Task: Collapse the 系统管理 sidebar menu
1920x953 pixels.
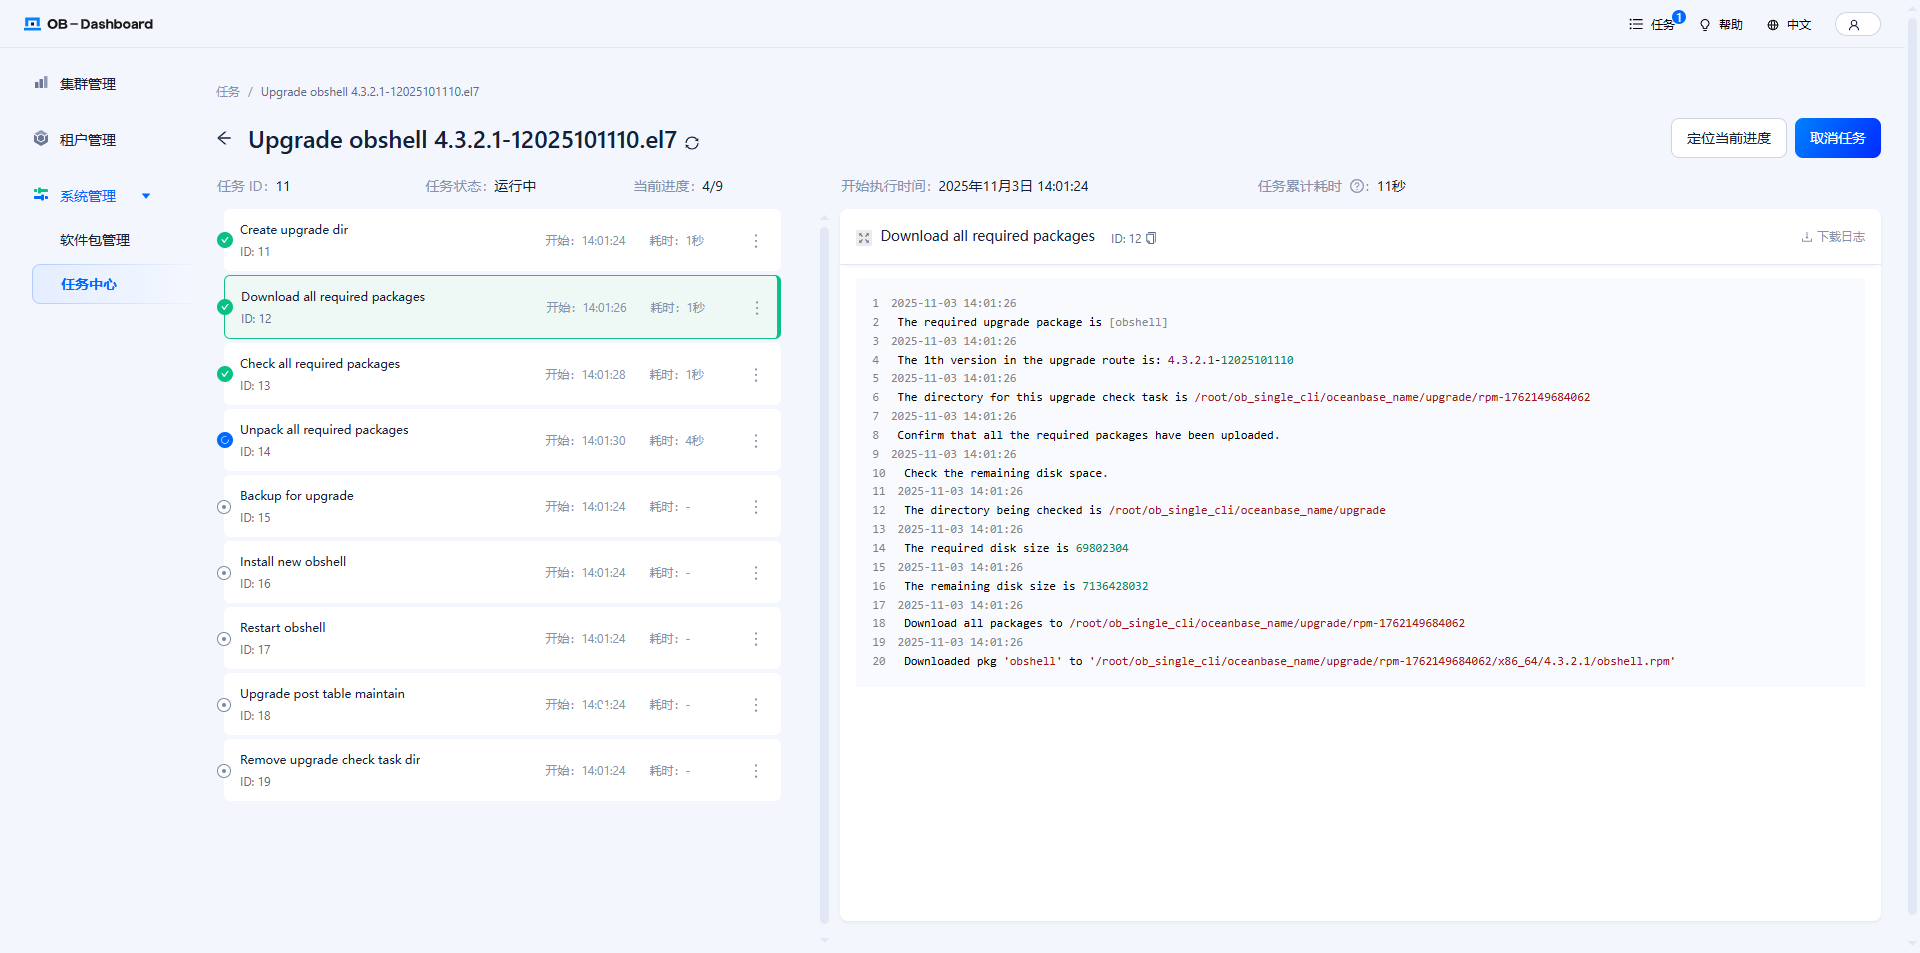Action: pyautogui.click(x=146, y=196)
